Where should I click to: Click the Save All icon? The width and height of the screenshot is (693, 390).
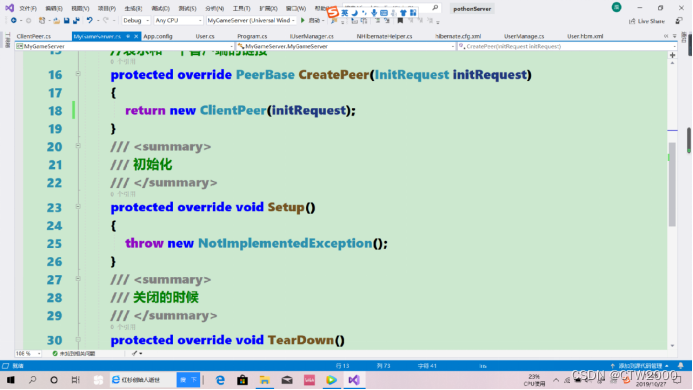point(76,20)
